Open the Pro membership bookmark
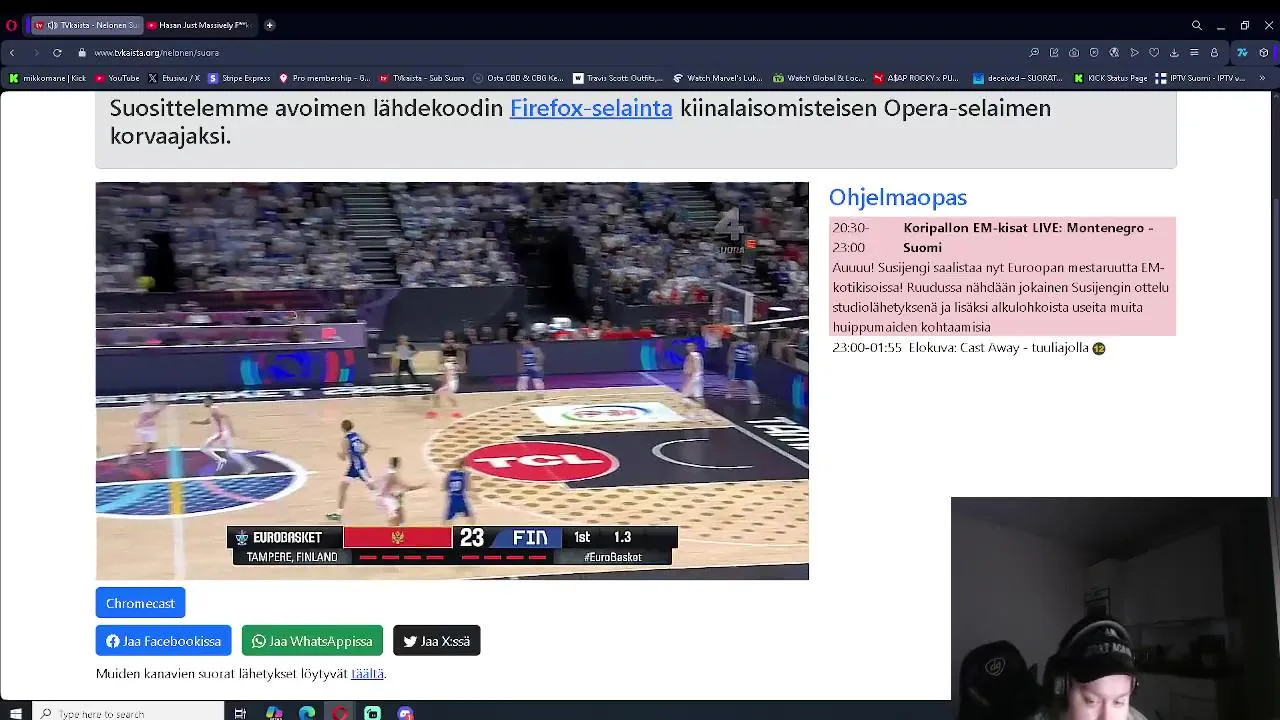 [325, 78]
